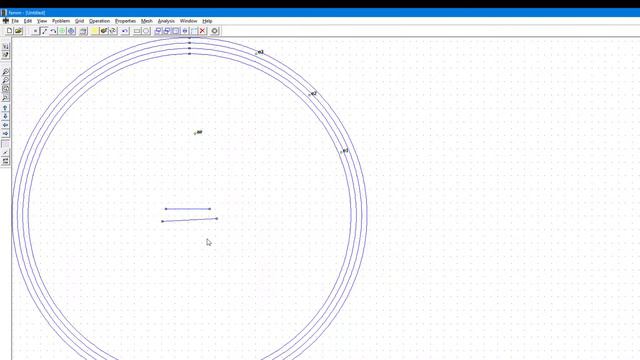Click the right node of lower line segment
The width and height of the screenshot is (640, 360).
[x=217, y=219]
